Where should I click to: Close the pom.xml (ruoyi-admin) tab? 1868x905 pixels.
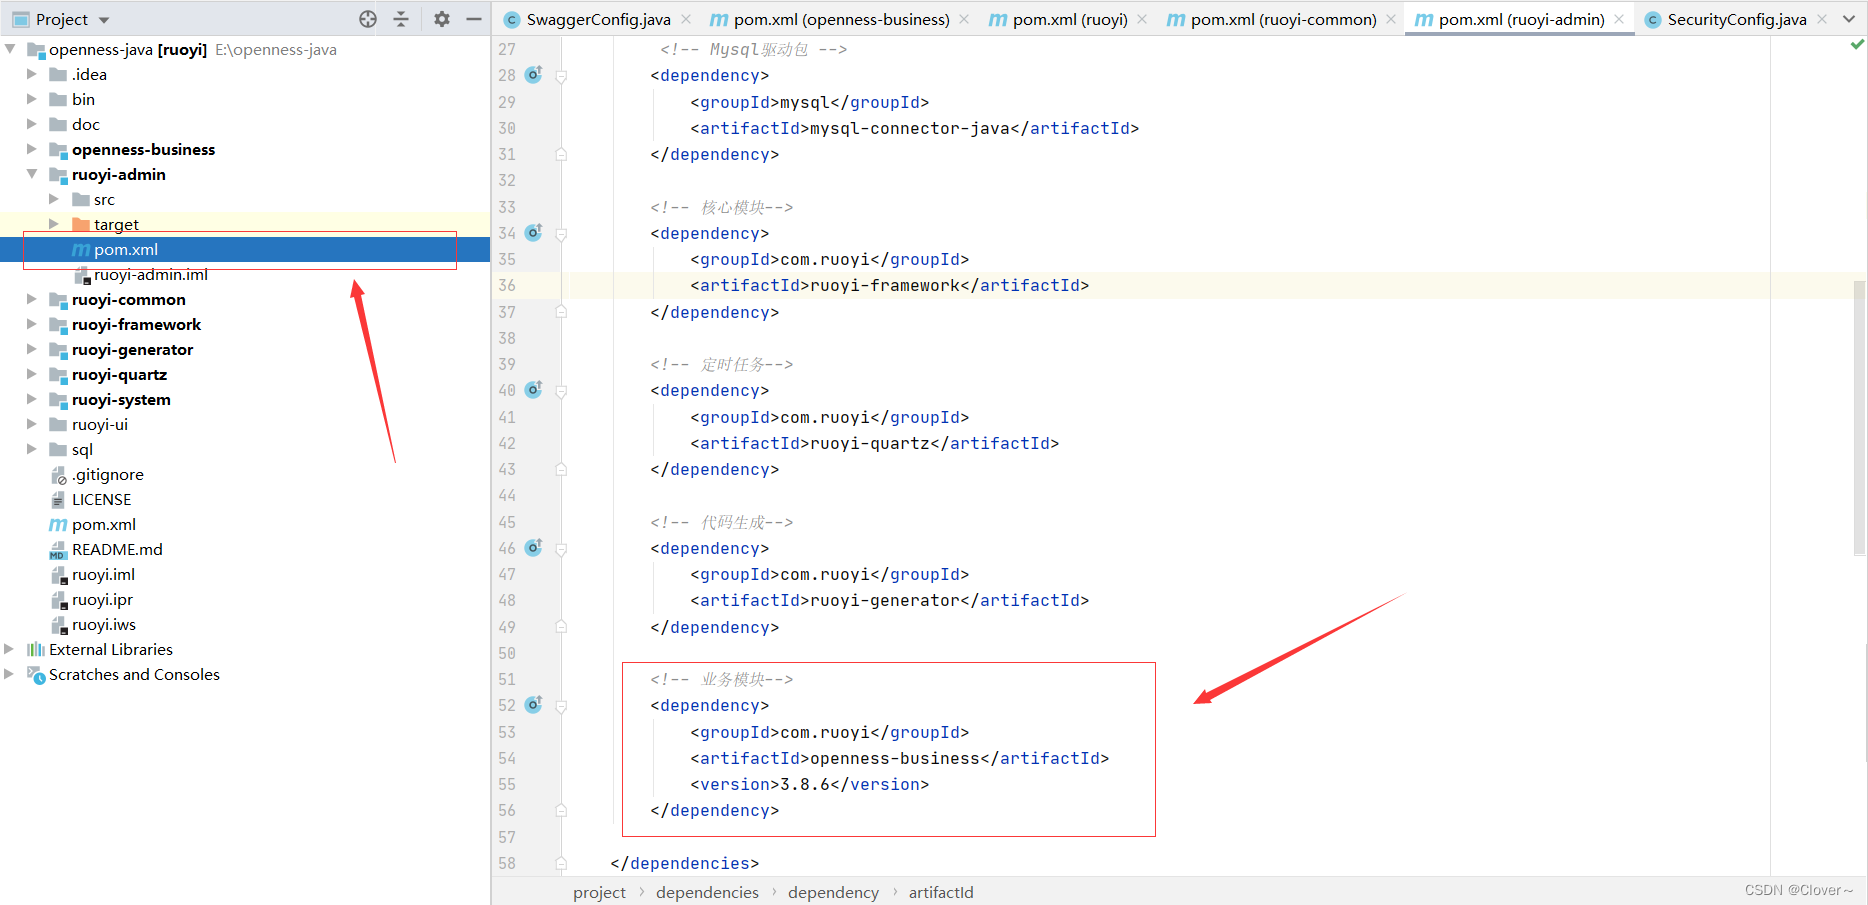point(1619,19)
